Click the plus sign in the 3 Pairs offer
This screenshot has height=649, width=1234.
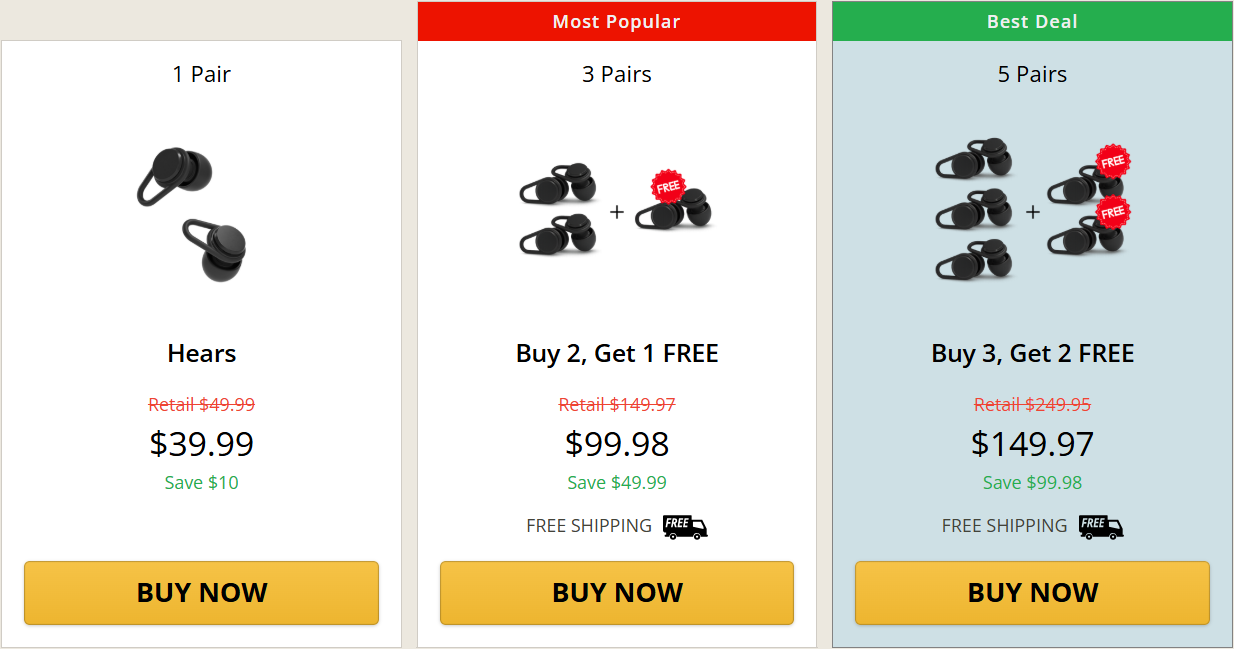[x=617, y=210]
